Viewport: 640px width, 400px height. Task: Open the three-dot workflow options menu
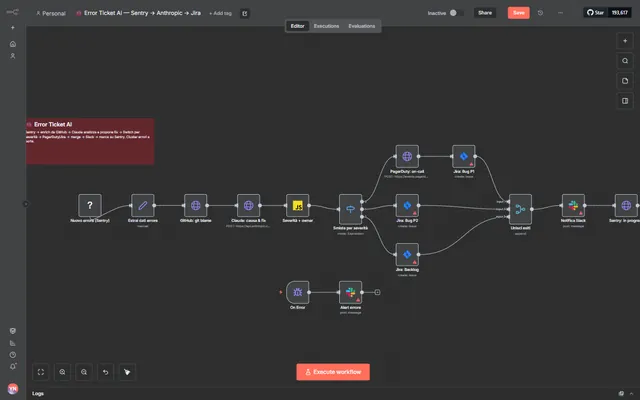point(560,13)
